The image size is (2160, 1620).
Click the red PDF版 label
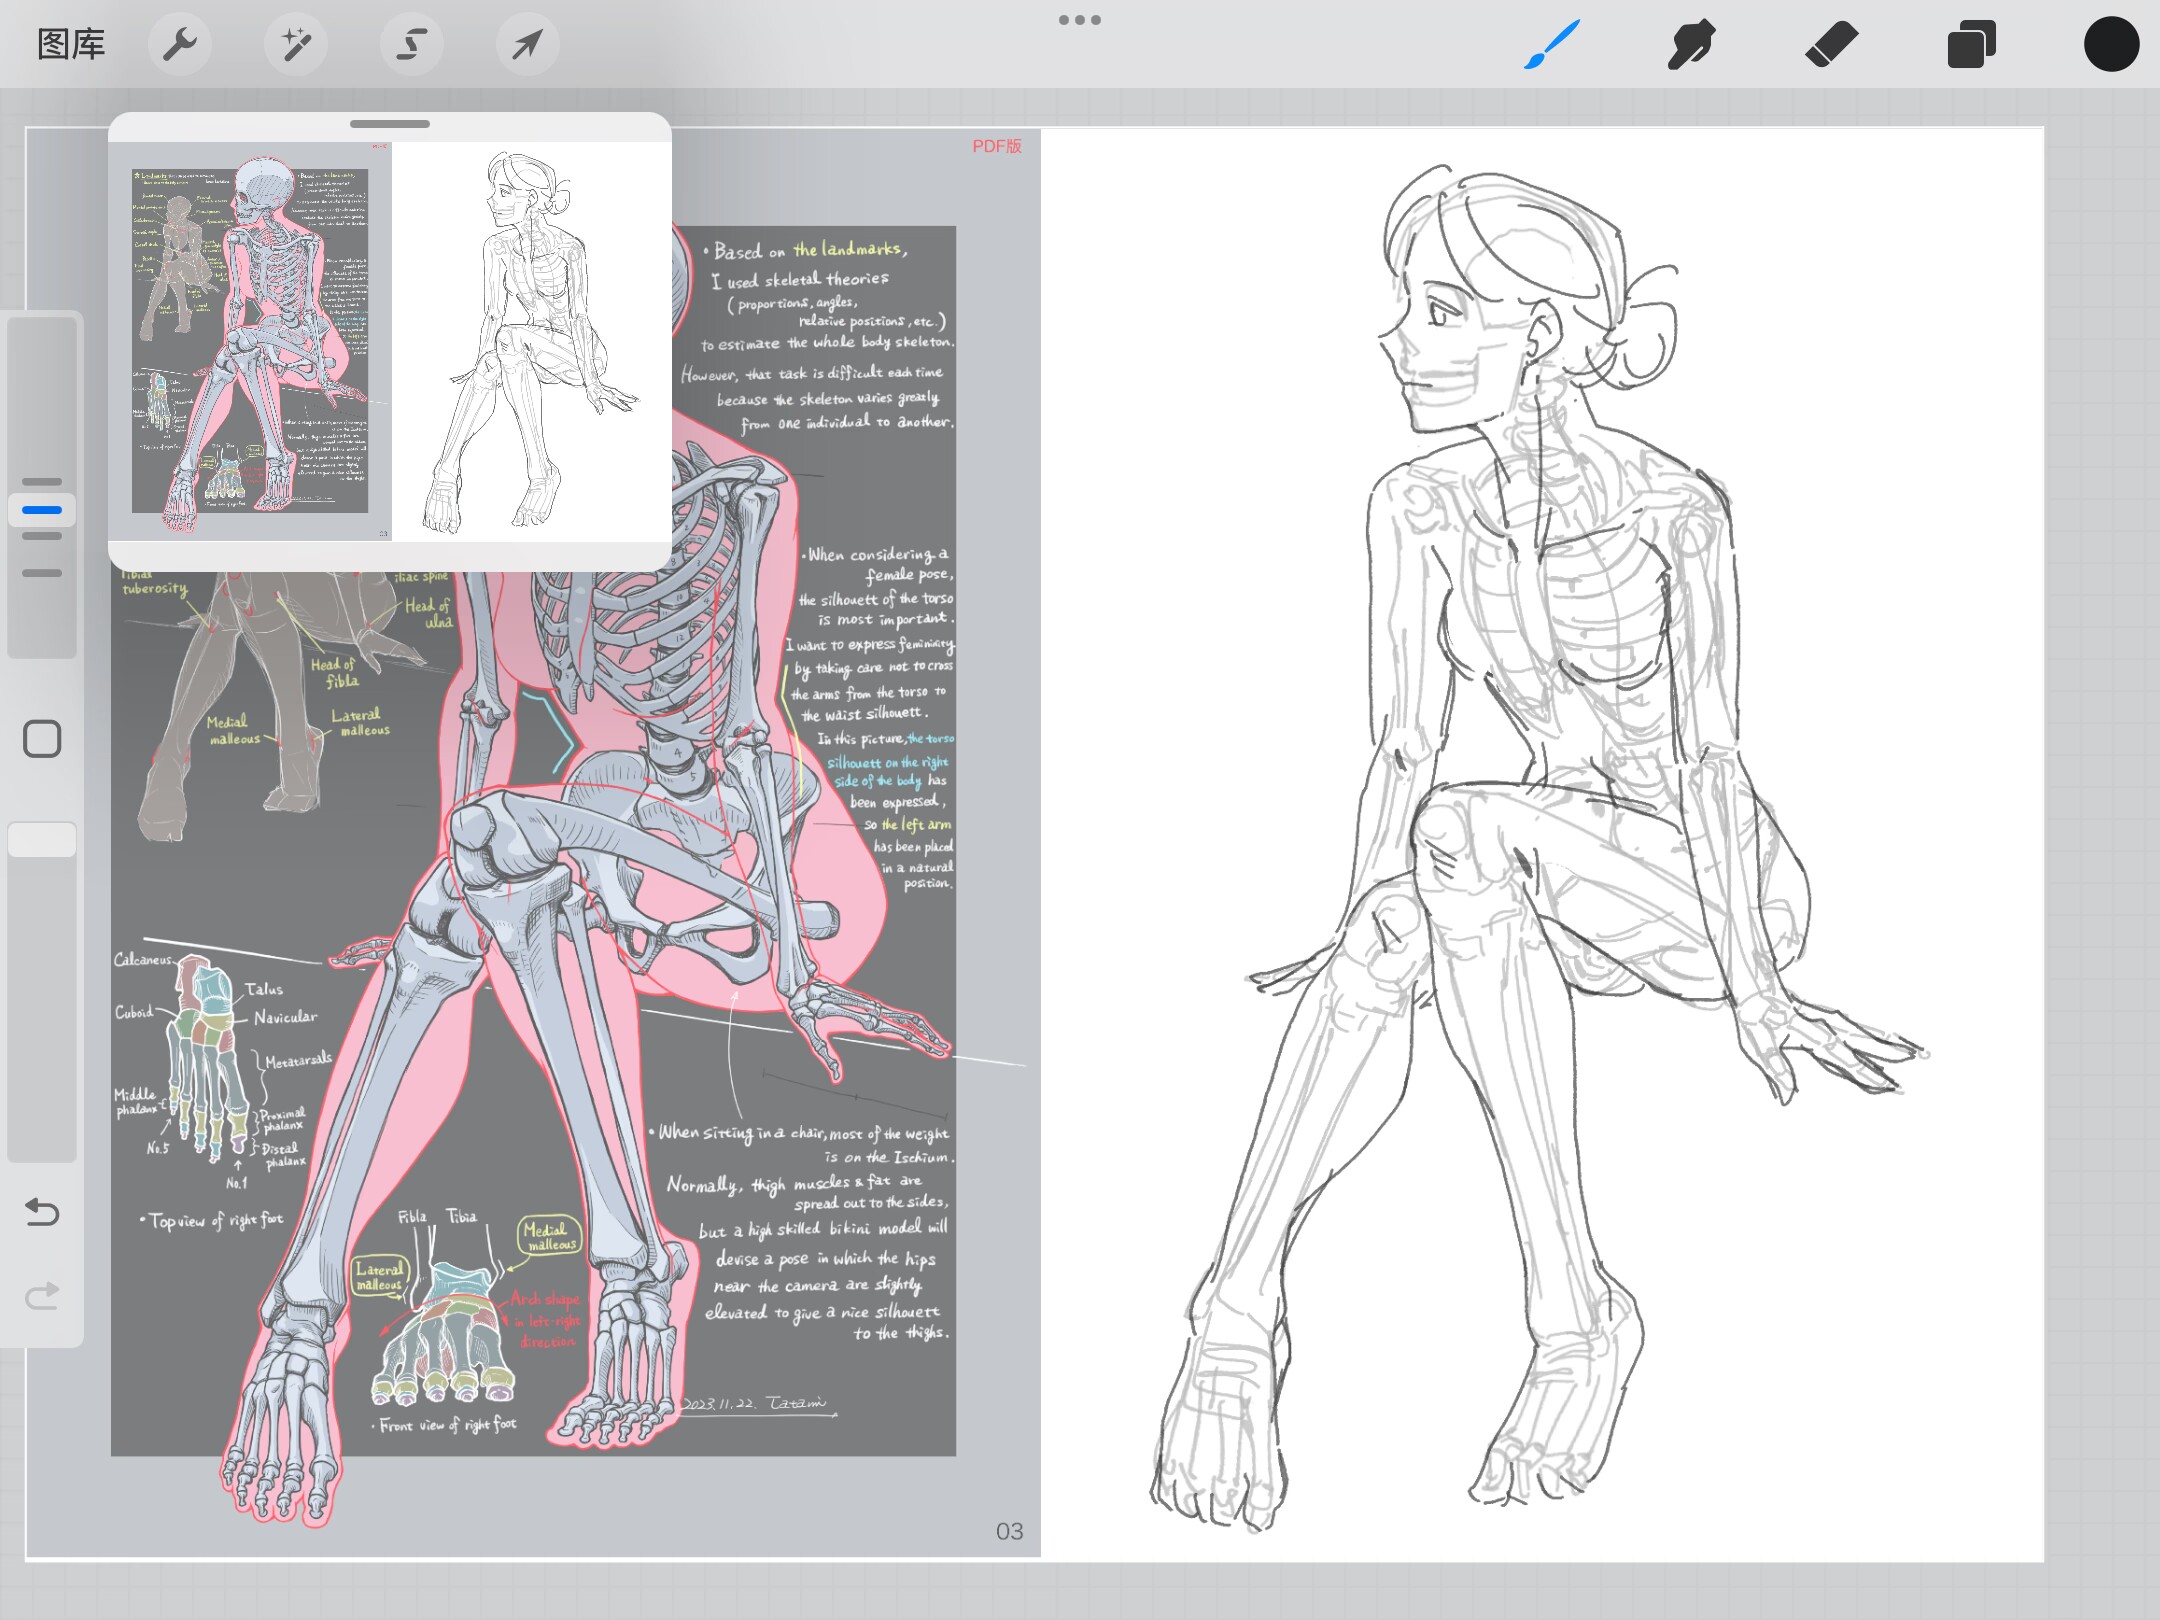tap(997, 146)
